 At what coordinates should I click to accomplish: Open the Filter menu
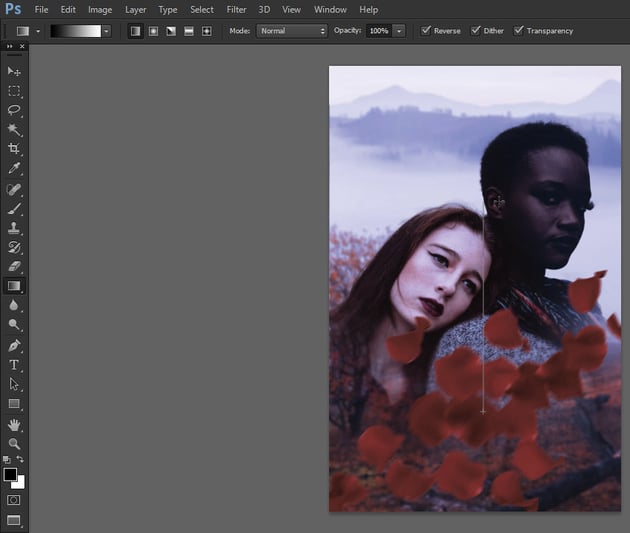[x=236, y=10]
